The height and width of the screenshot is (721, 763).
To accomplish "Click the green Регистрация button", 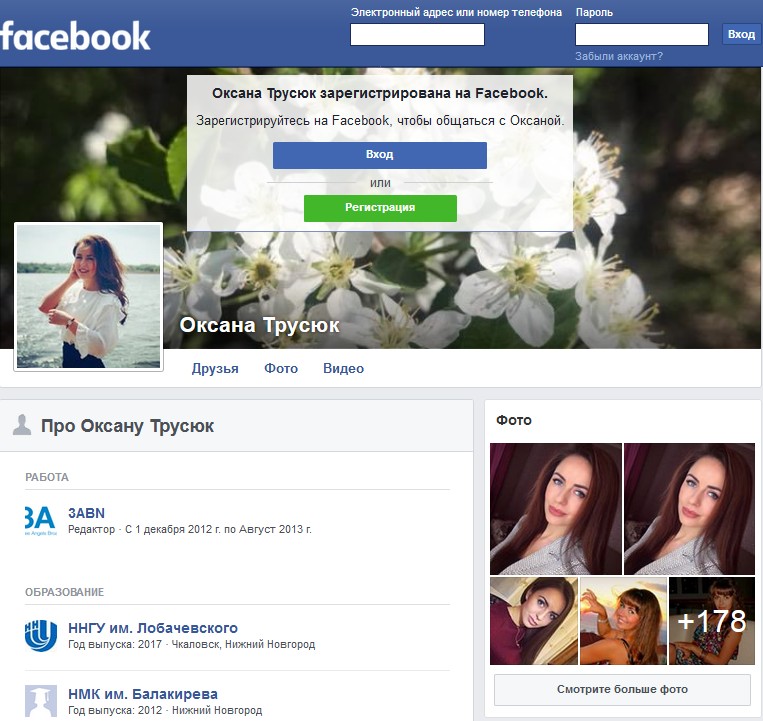I will 380,208.
